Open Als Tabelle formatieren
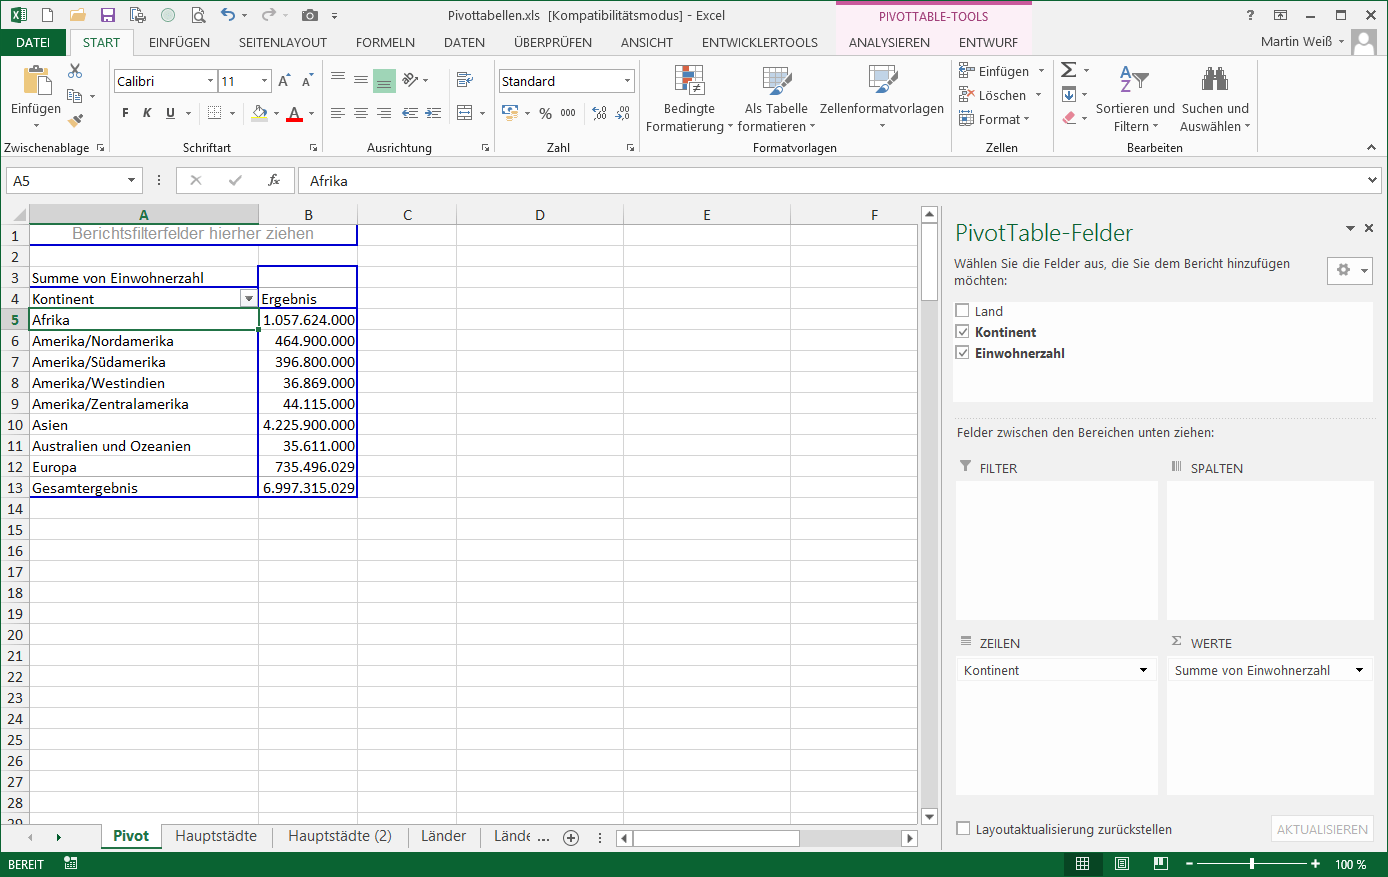The image size is (1388, 877). click(x=775, y=95)
